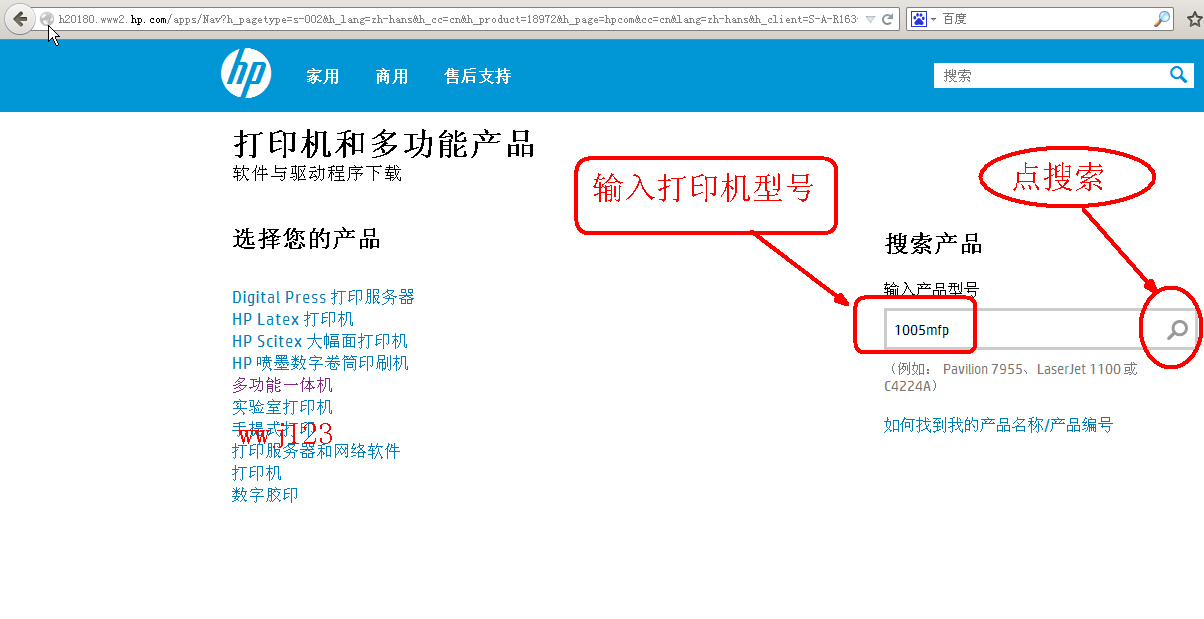Click the HP header 搜索 field
The width and height of the screenshot is (1204, 619).
1049,75
